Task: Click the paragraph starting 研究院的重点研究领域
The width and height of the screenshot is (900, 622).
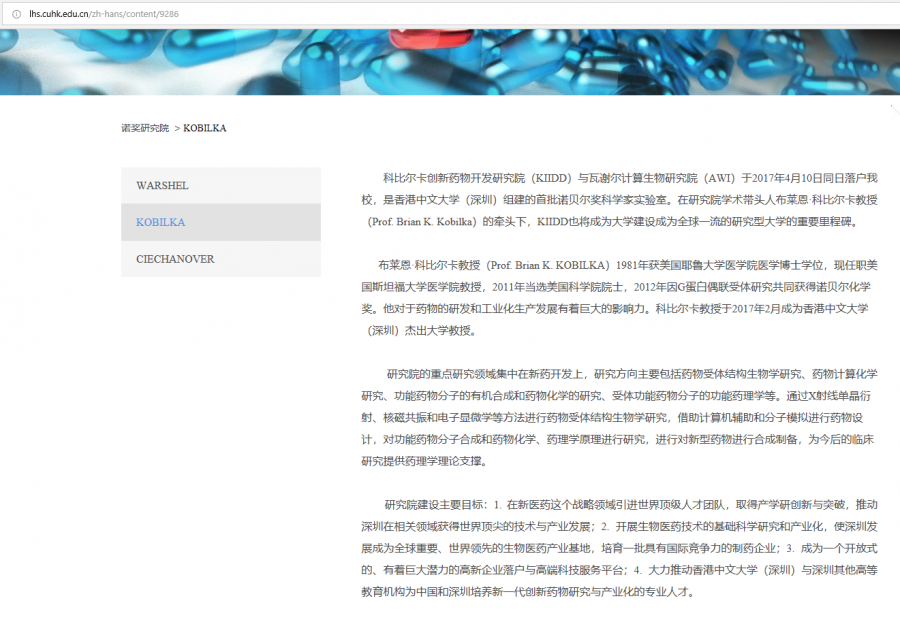Action: [619, 417]
